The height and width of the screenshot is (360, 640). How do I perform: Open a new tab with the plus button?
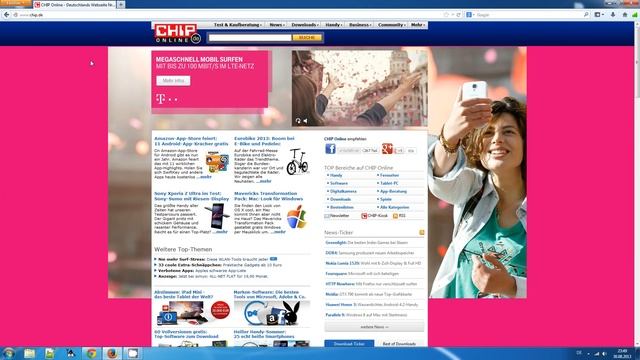[x=121, y=4]
